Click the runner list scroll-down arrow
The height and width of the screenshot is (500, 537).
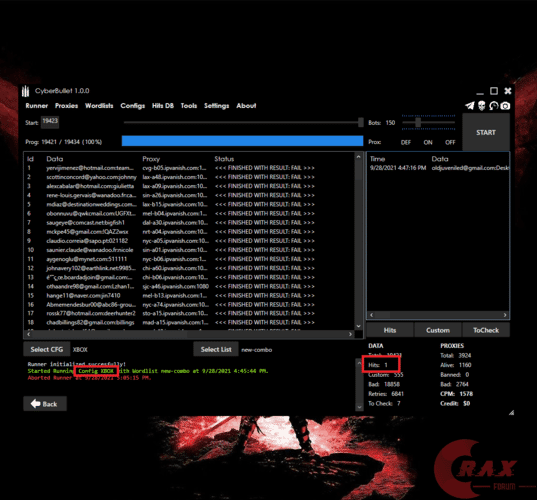[x=358, y=326]
